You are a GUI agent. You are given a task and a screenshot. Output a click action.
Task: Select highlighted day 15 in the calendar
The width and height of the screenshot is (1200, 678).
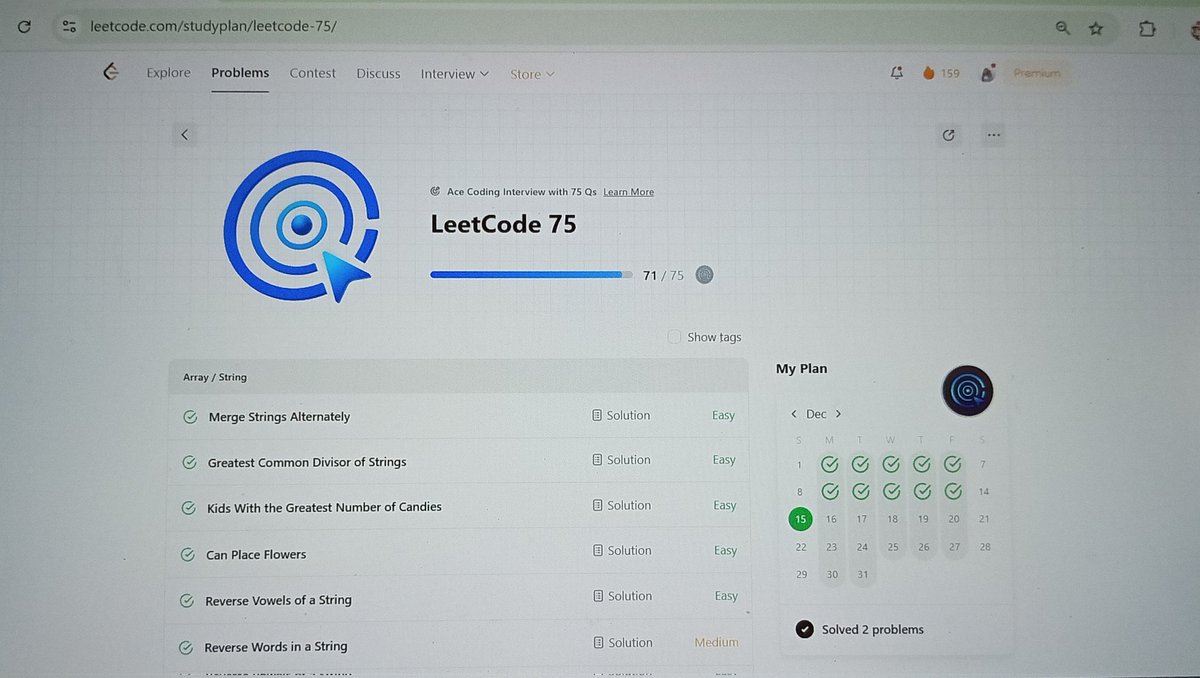coord(800,519)
